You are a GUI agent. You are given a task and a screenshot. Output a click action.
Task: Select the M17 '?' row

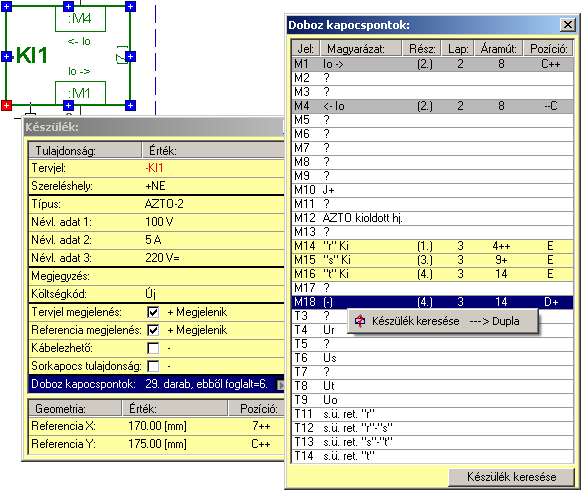click(432, 288)
